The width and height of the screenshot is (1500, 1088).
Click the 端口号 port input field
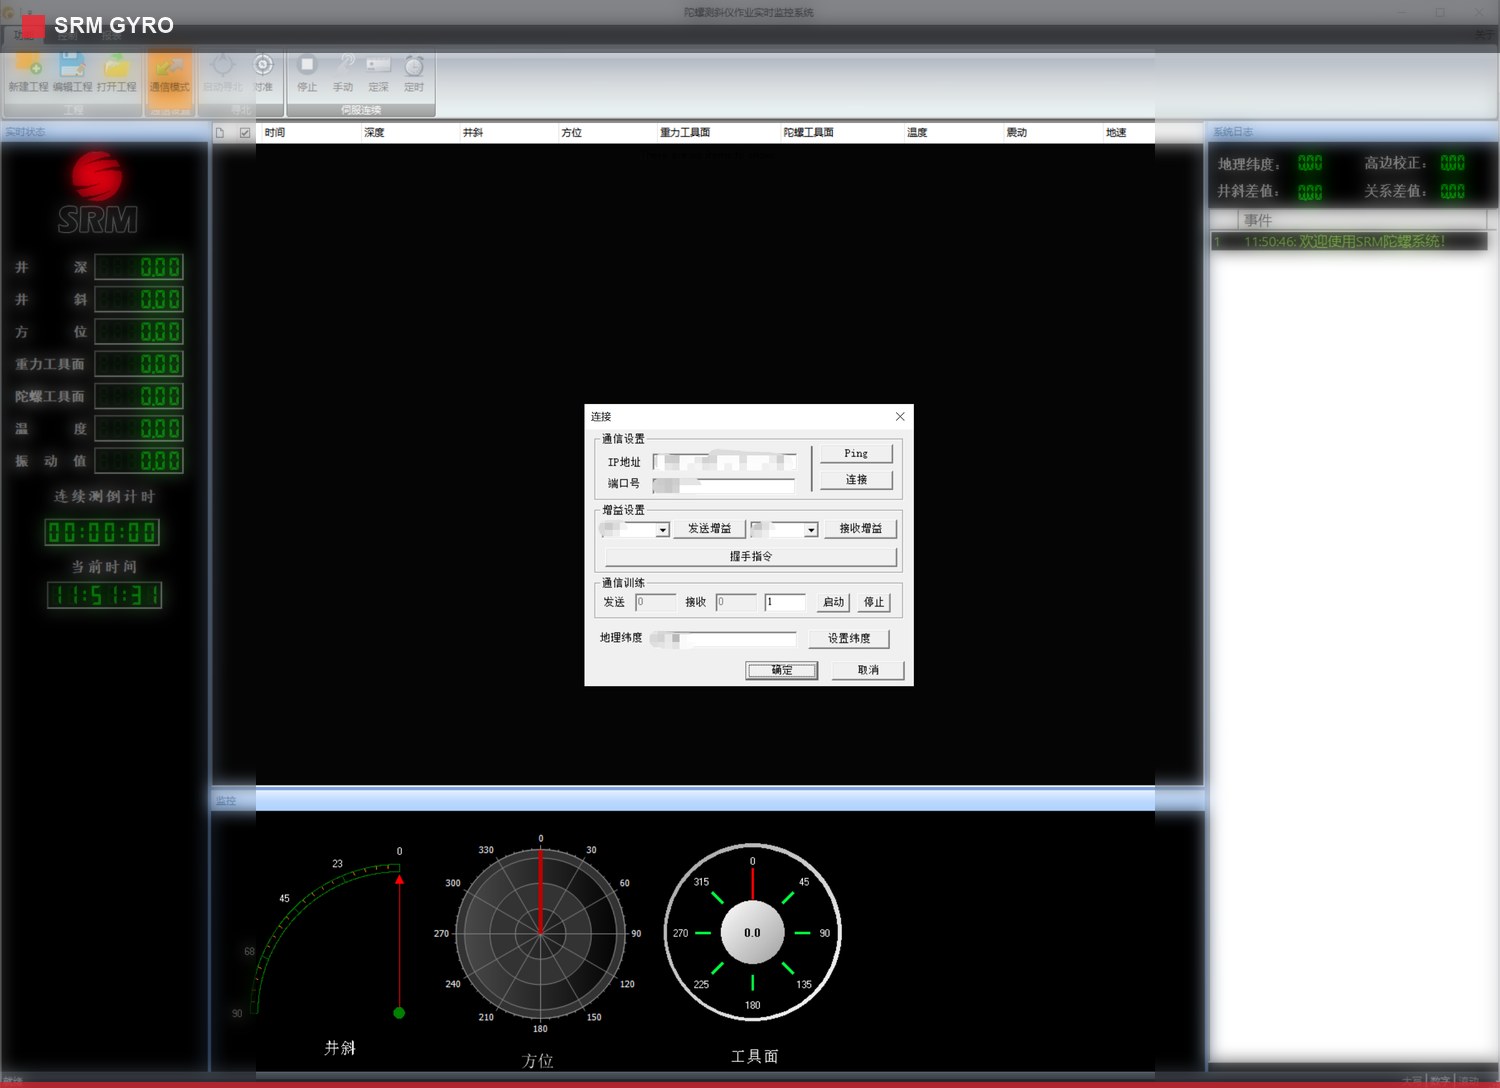click(723, 485)
